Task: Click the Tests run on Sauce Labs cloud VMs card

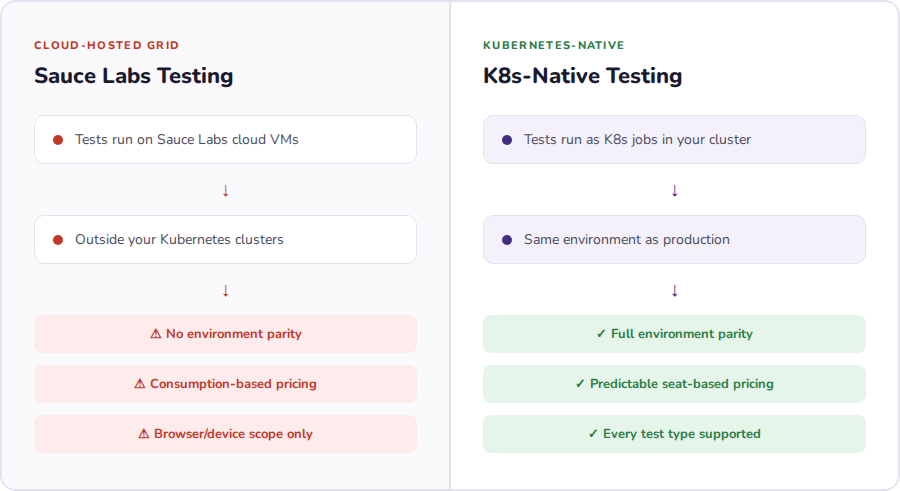Action: [x=225, y=140]
